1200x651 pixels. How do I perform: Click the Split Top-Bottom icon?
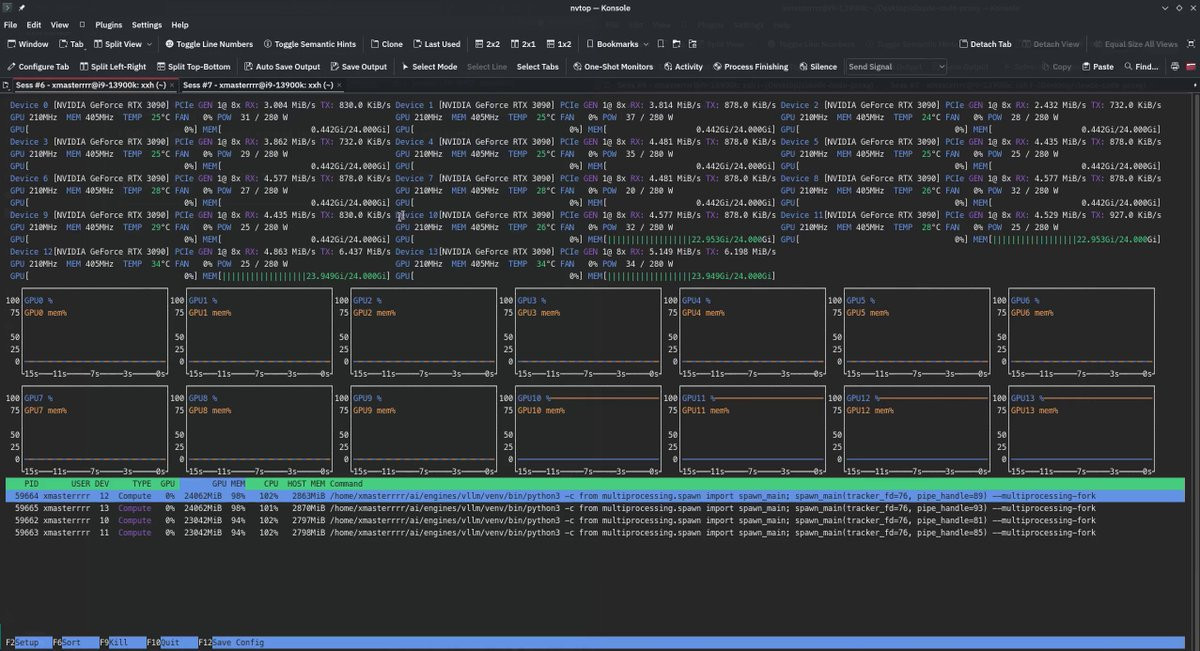point(162,67)
